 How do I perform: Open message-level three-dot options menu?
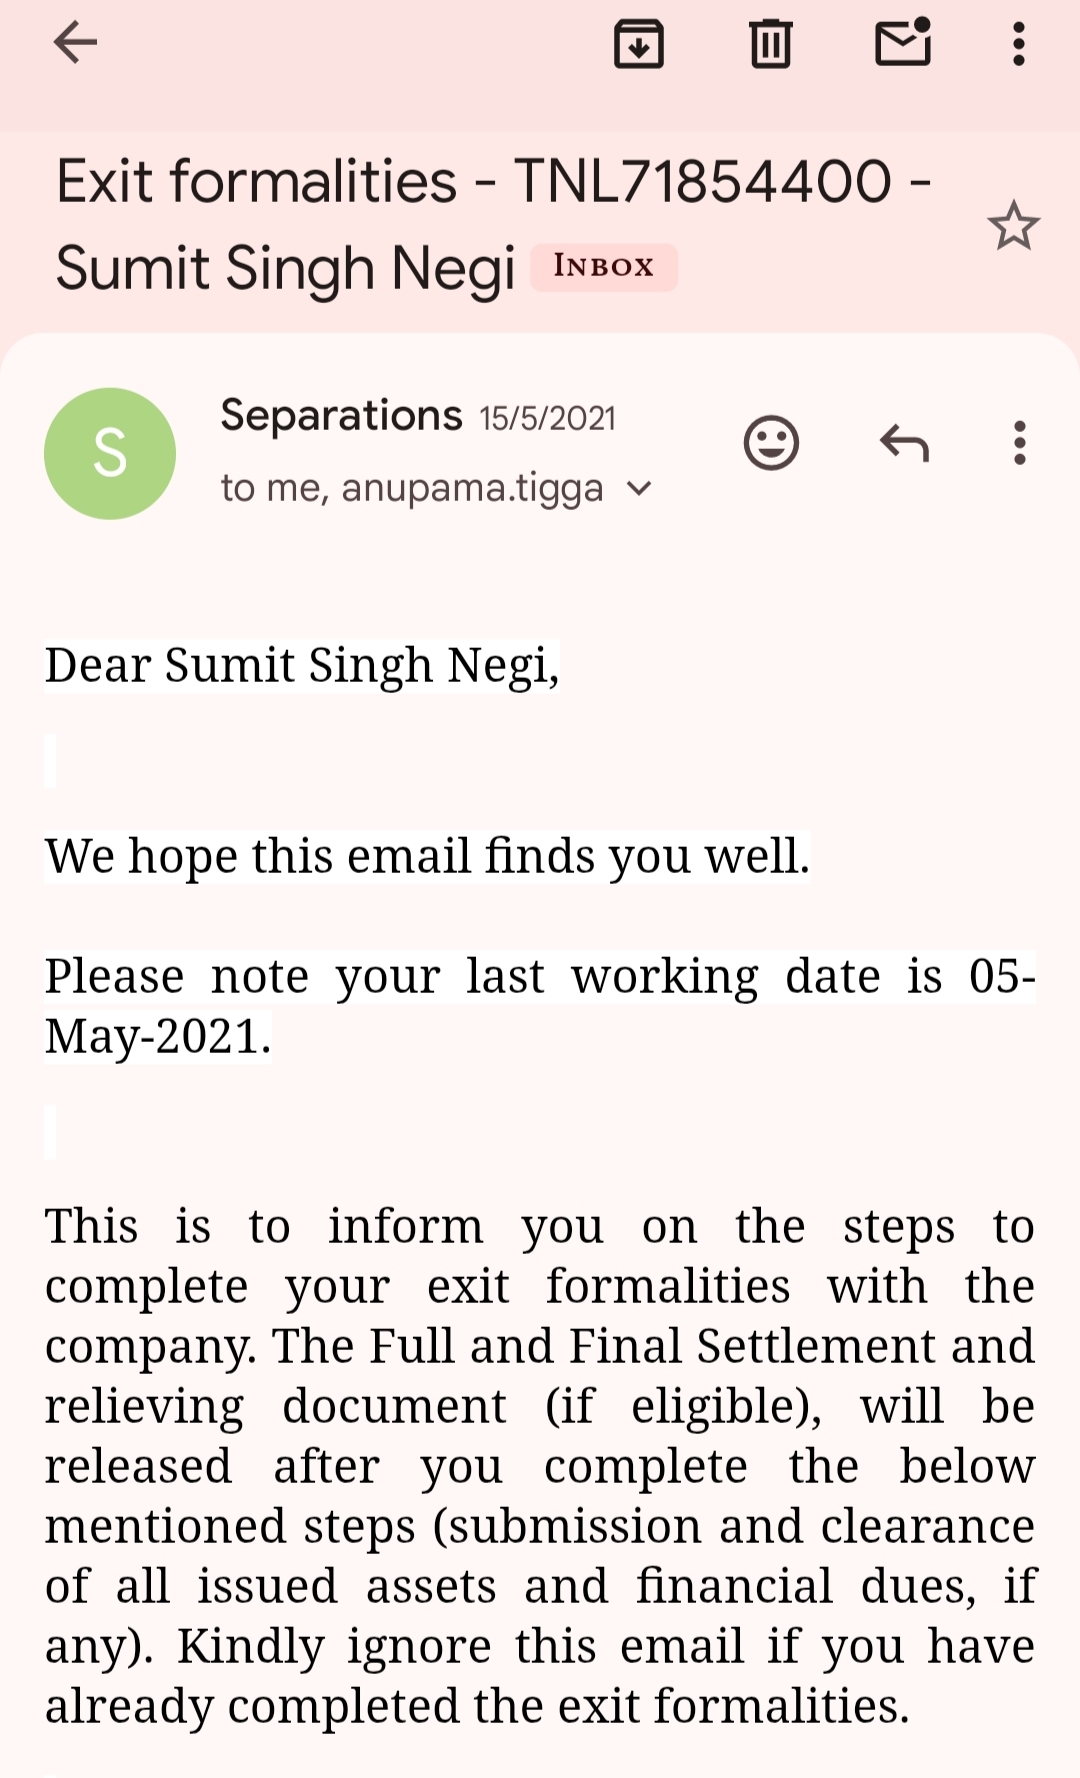pyautogui.click(x=1019, y=443)
